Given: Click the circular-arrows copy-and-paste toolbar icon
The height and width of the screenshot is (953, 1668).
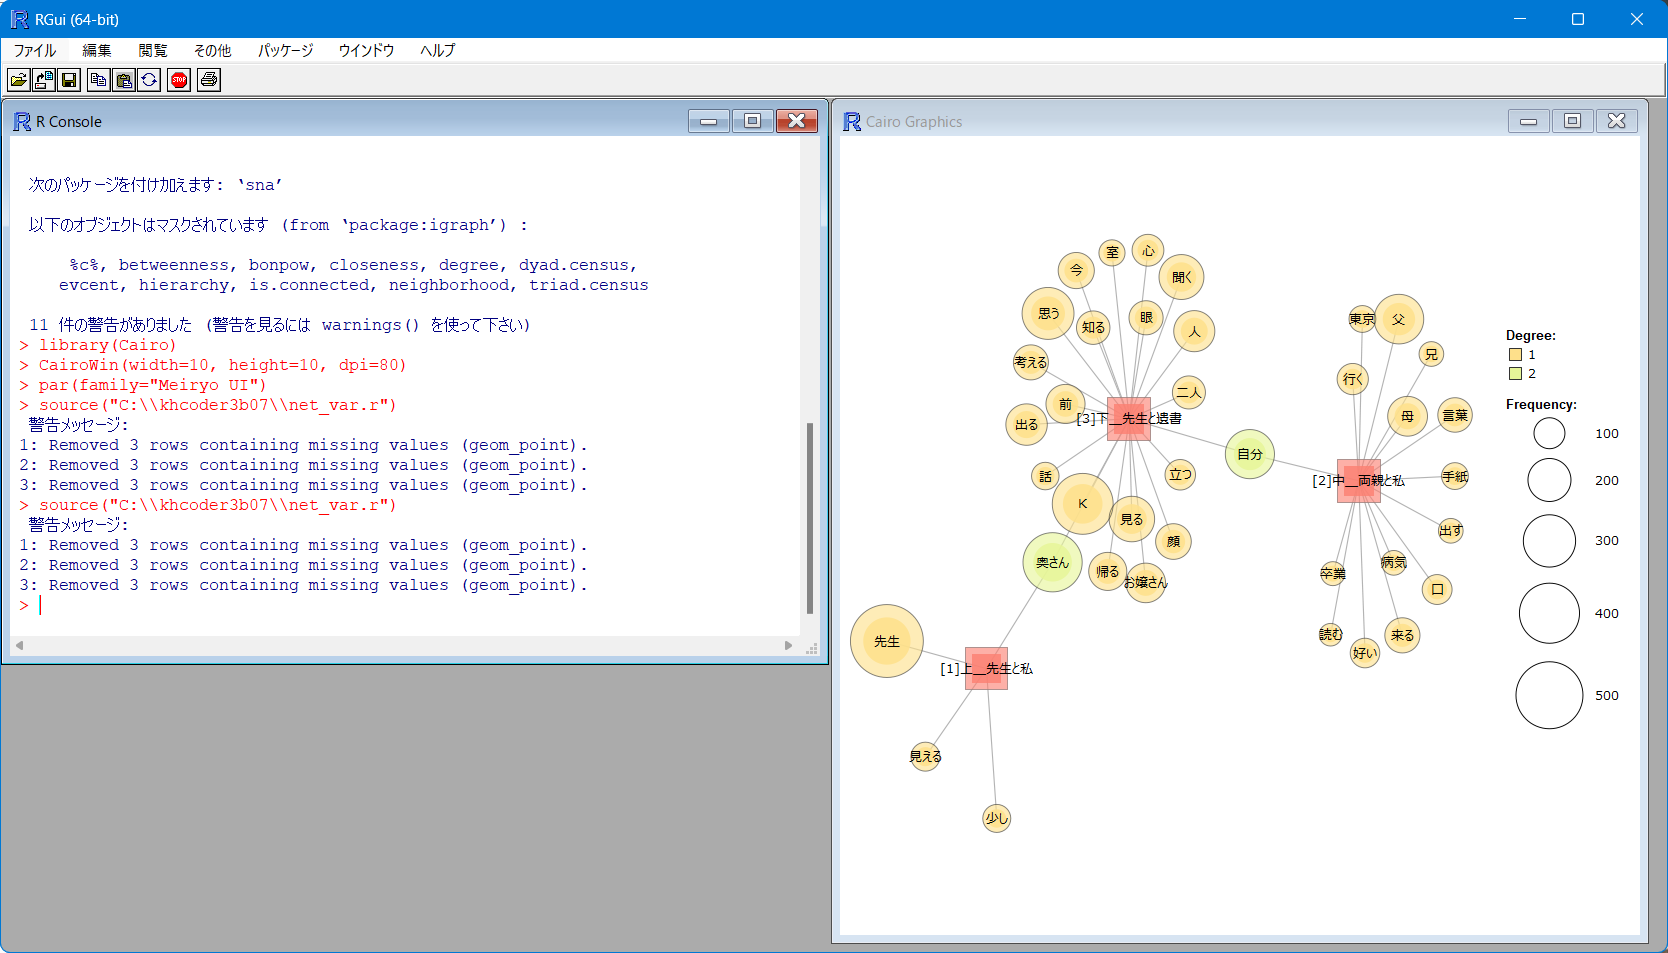Looking at the screenshot, I should [148, 80].
